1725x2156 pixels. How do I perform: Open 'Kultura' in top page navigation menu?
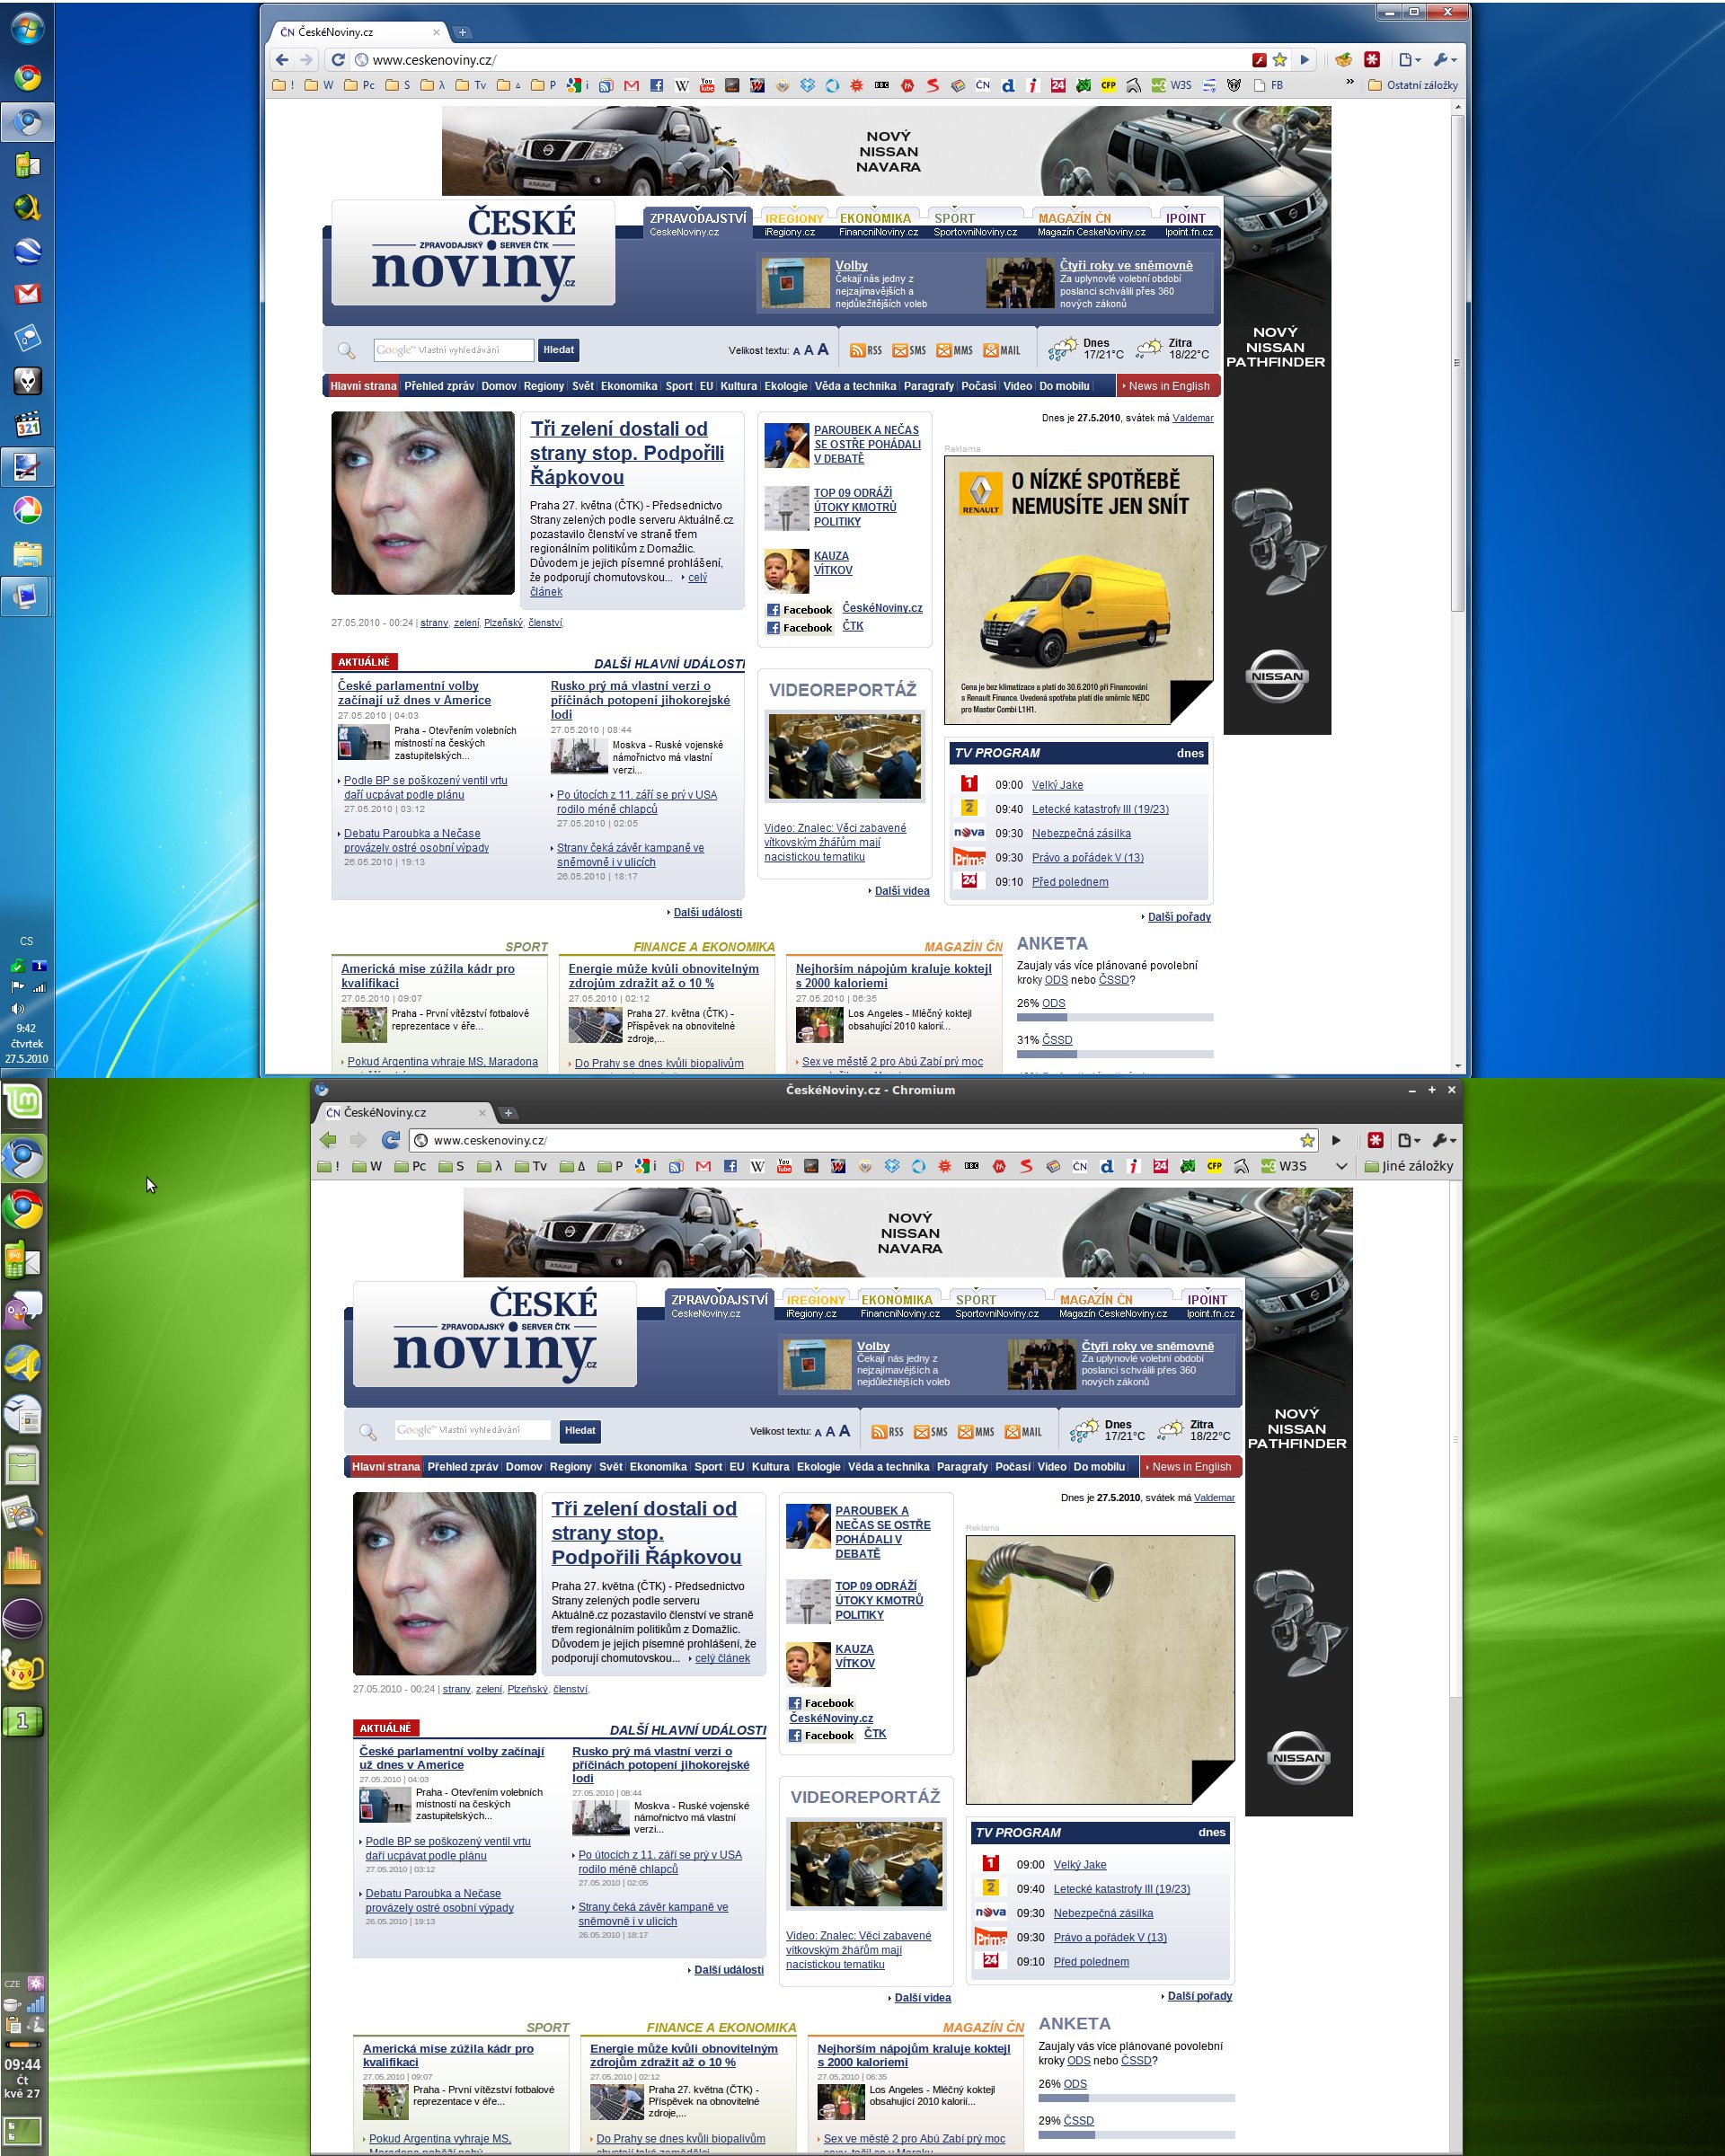[738, 386]
